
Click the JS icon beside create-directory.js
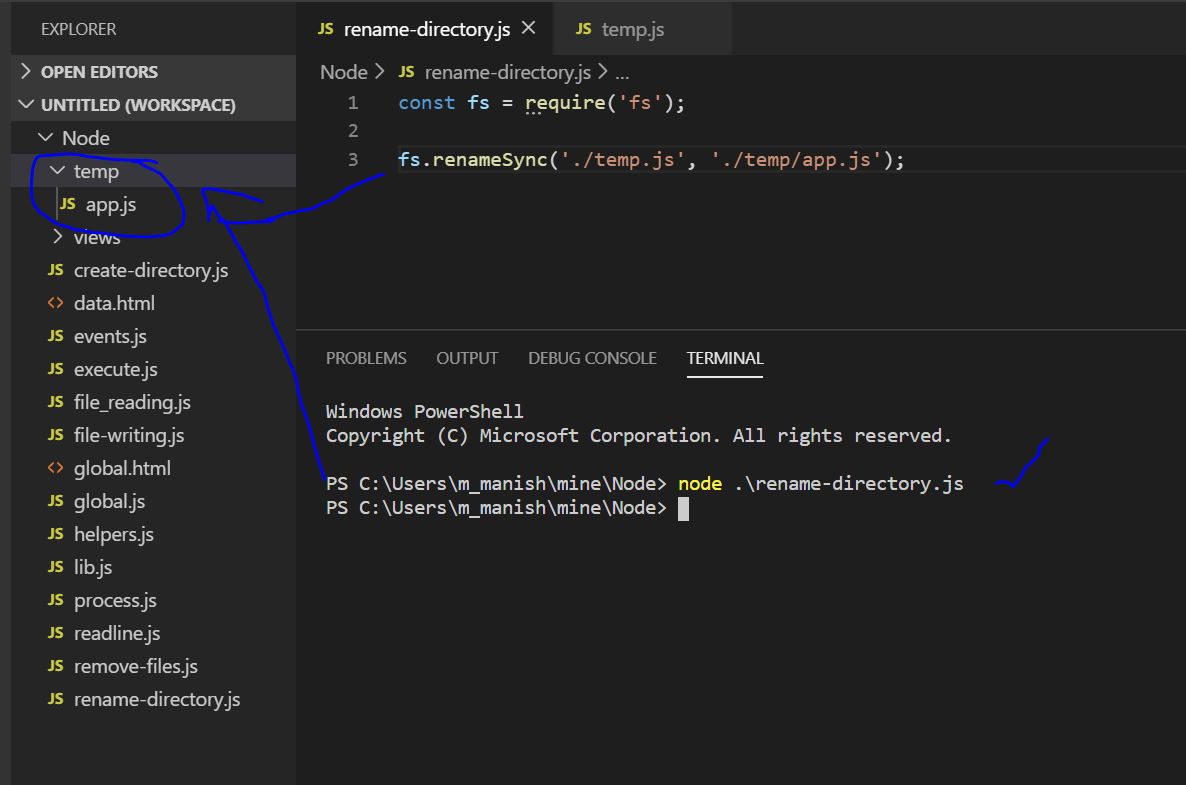[x=57, y=270]
